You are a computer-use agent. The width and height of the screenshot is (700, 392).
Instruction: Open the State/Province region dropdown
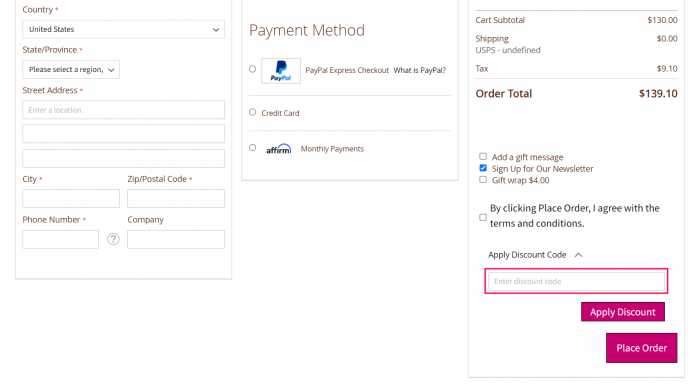[x=71, y=70]
